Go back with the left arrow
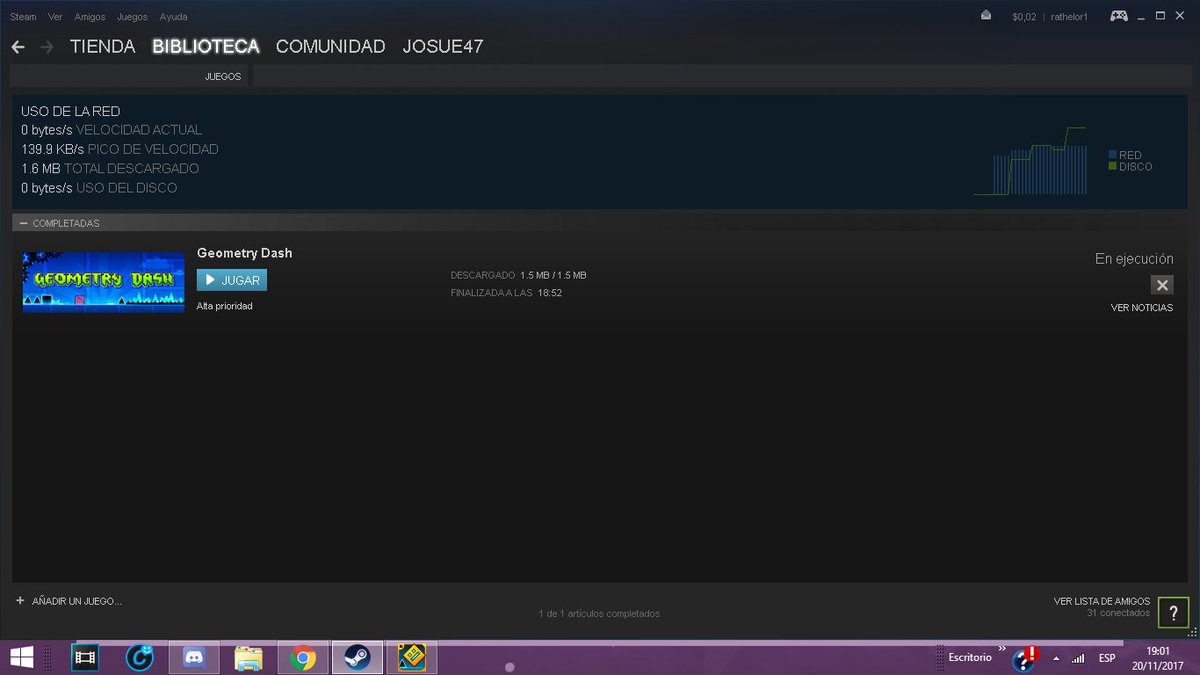 point(18,47)
